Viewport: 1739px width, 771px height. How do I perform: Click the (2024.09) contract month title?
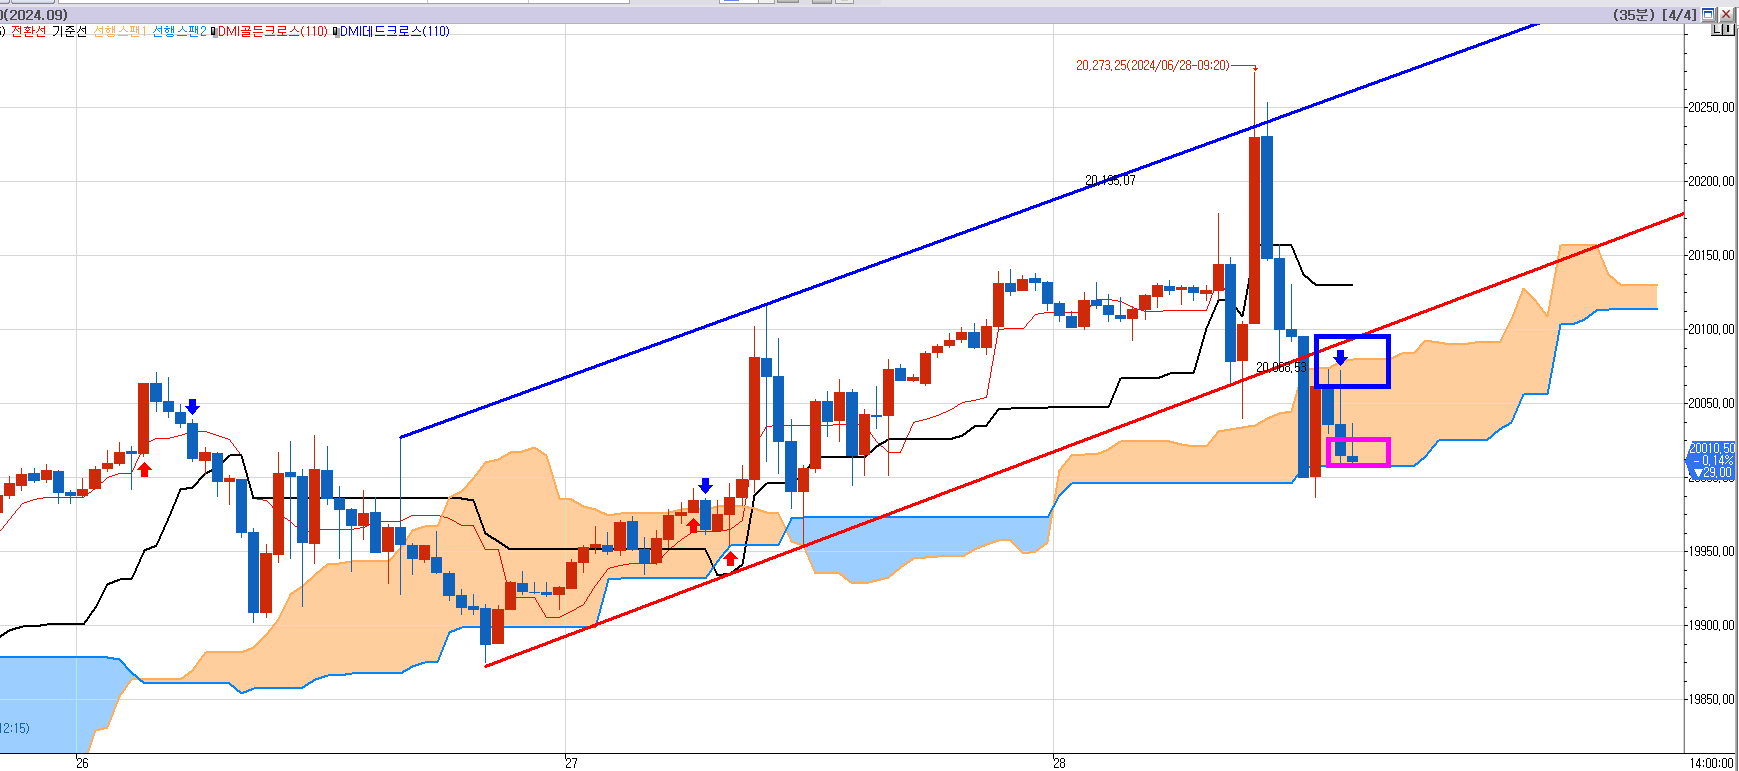[x=35, y=15]
